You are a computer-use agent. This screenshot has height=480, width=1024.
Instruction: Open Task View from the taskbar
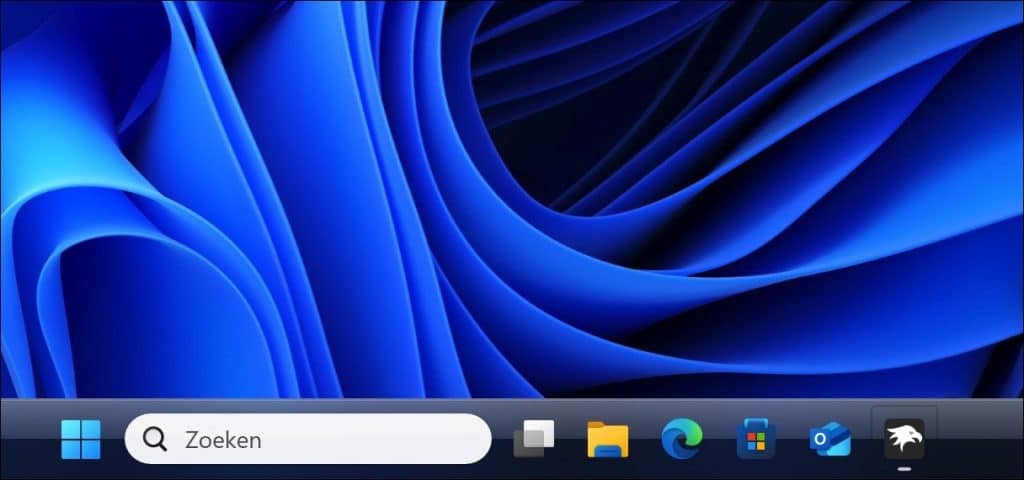click(x=534, y=439)
